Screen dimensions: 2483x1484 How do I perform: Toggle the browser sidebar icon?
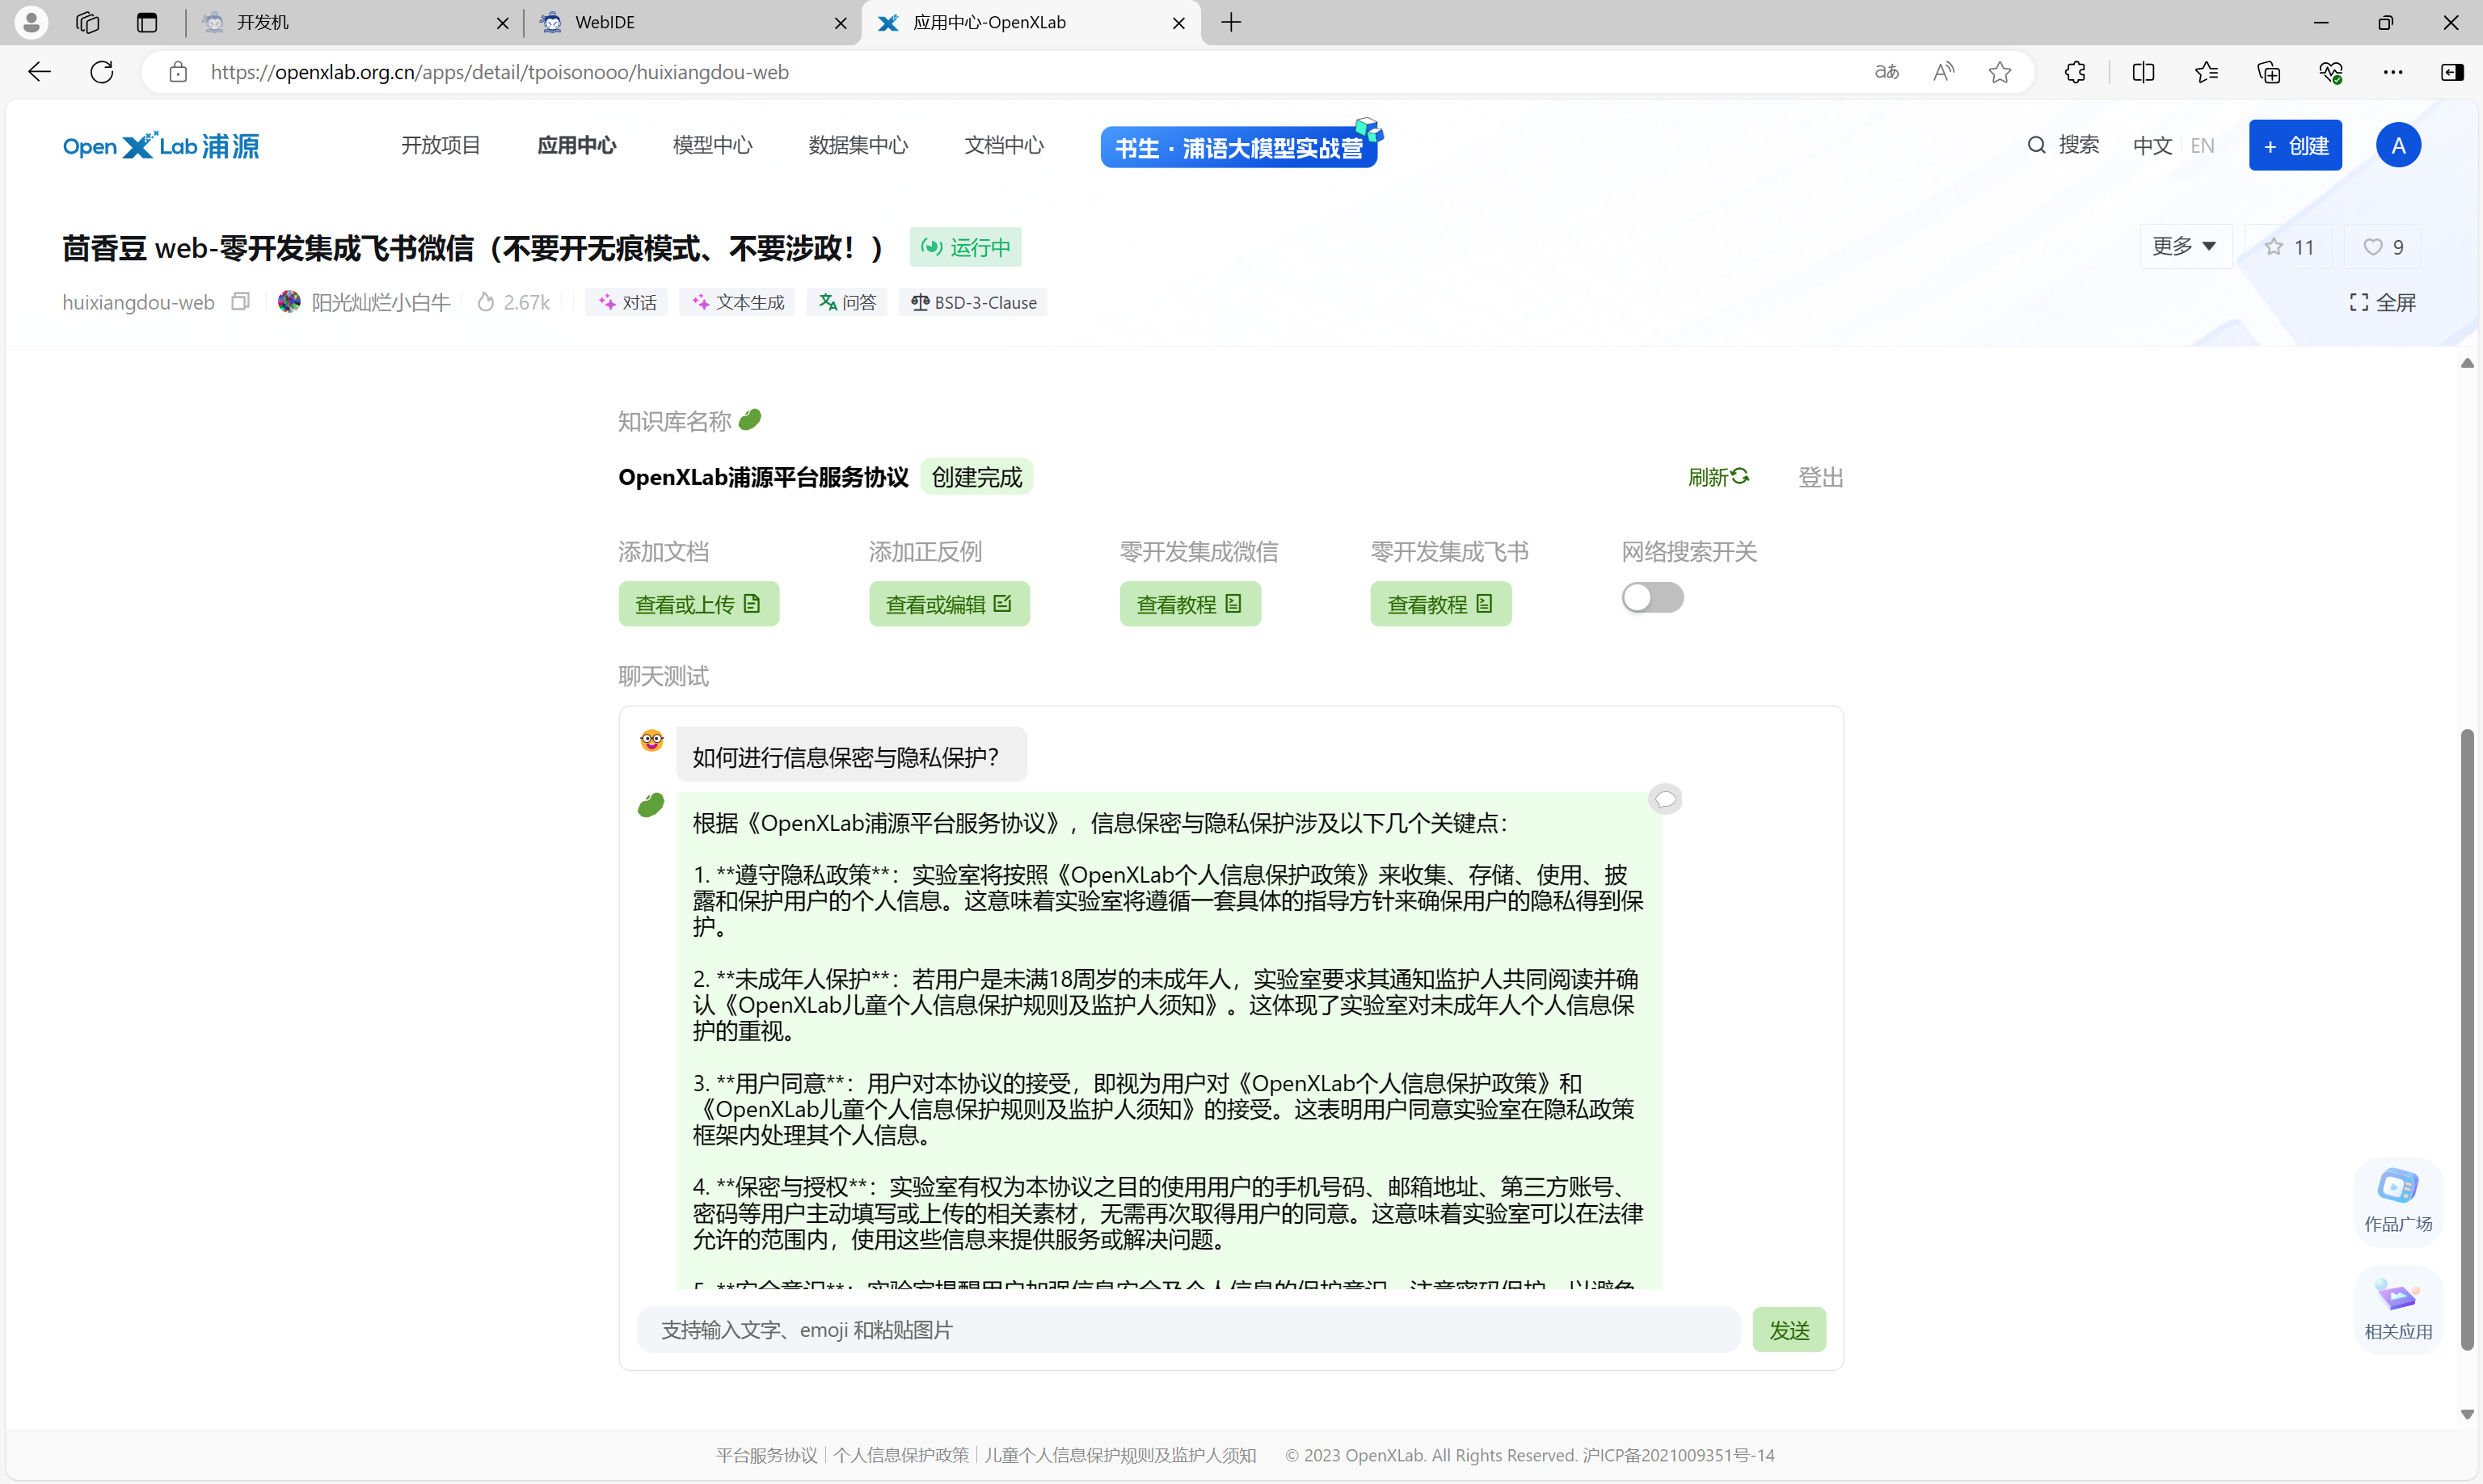tap(2452, 72)
